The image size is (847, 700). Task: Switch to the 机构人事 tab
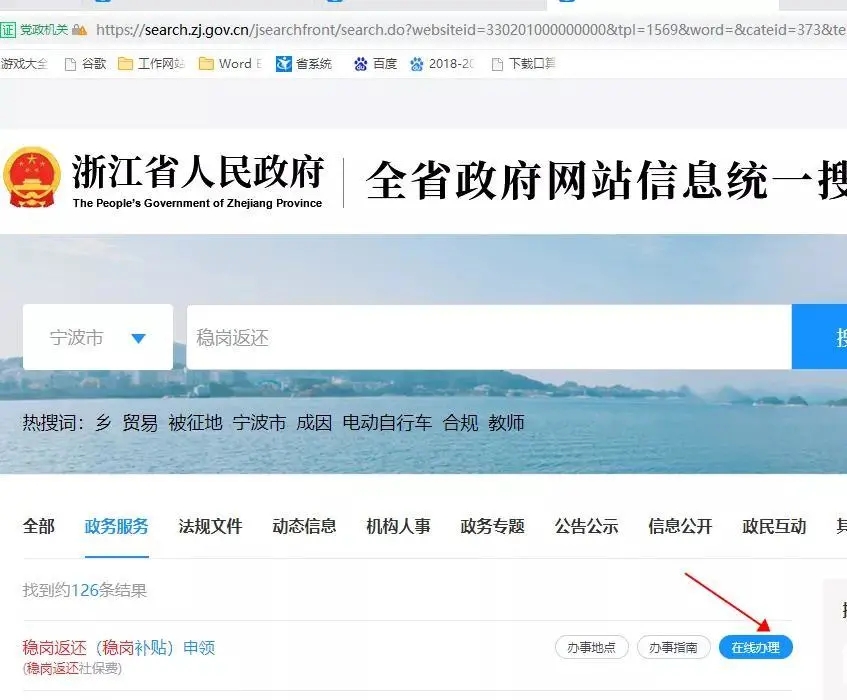[399, 526]
